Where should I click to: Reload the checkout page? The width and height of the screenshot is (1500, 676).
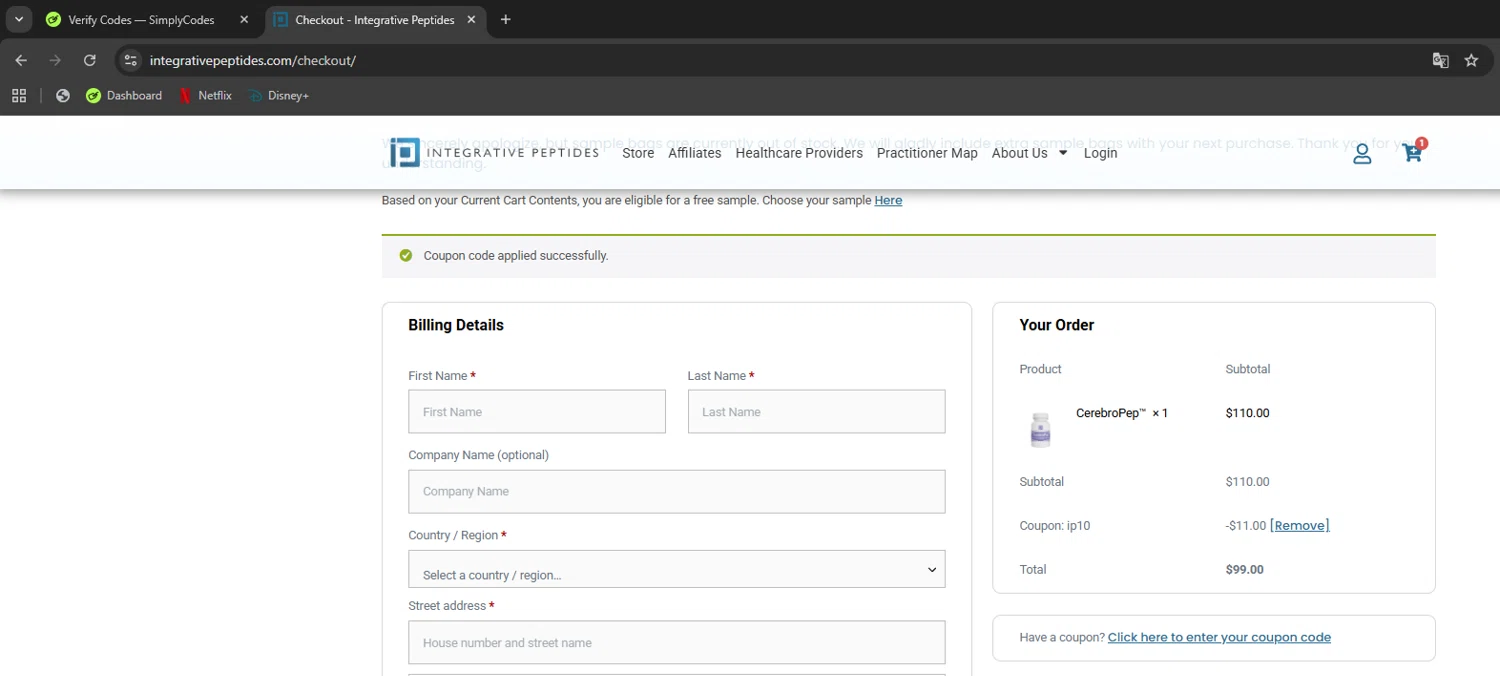[89, 60]
